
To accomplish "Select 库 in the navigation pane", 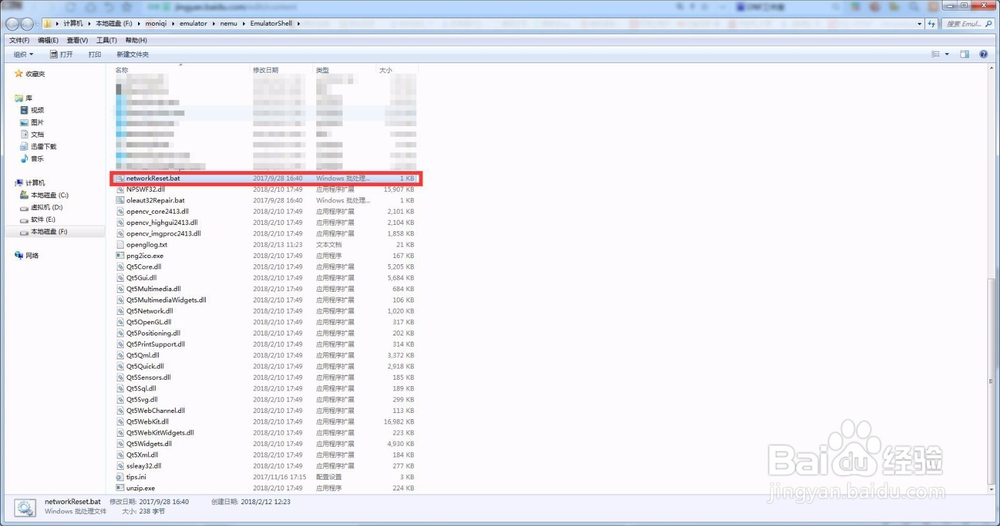I will (x=24, y=98).
